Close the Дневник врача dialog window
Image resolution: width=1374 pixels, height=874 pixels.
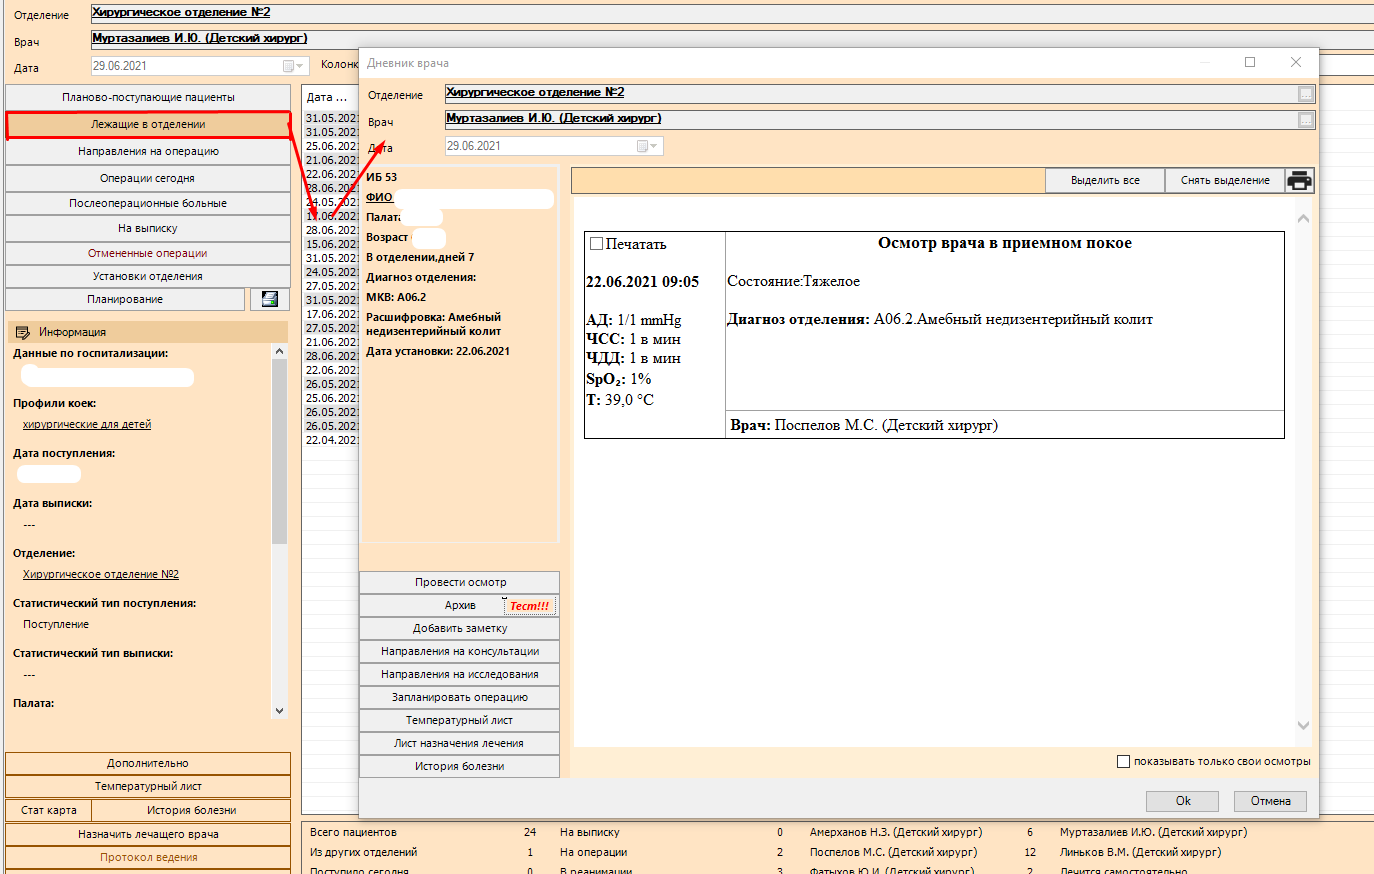(x=1295, y=62)
